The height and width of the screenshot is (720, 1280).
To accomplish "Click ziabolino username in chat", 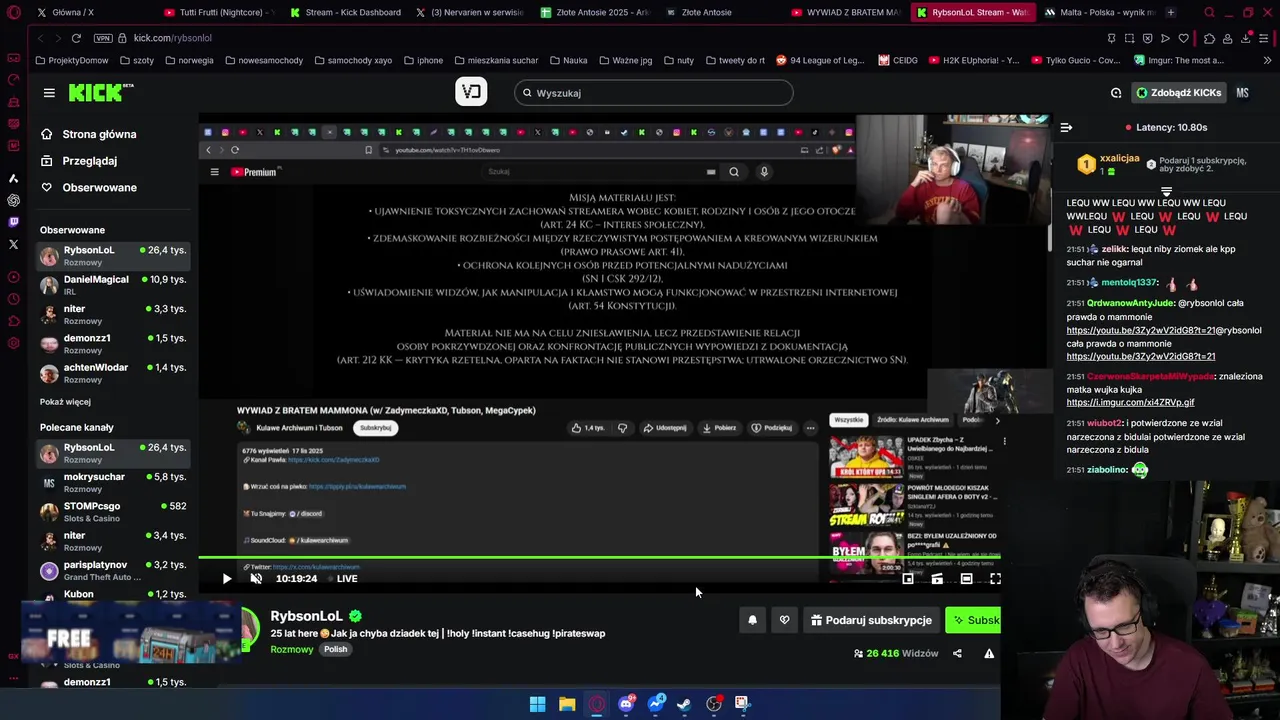I will coord(1107,470).
